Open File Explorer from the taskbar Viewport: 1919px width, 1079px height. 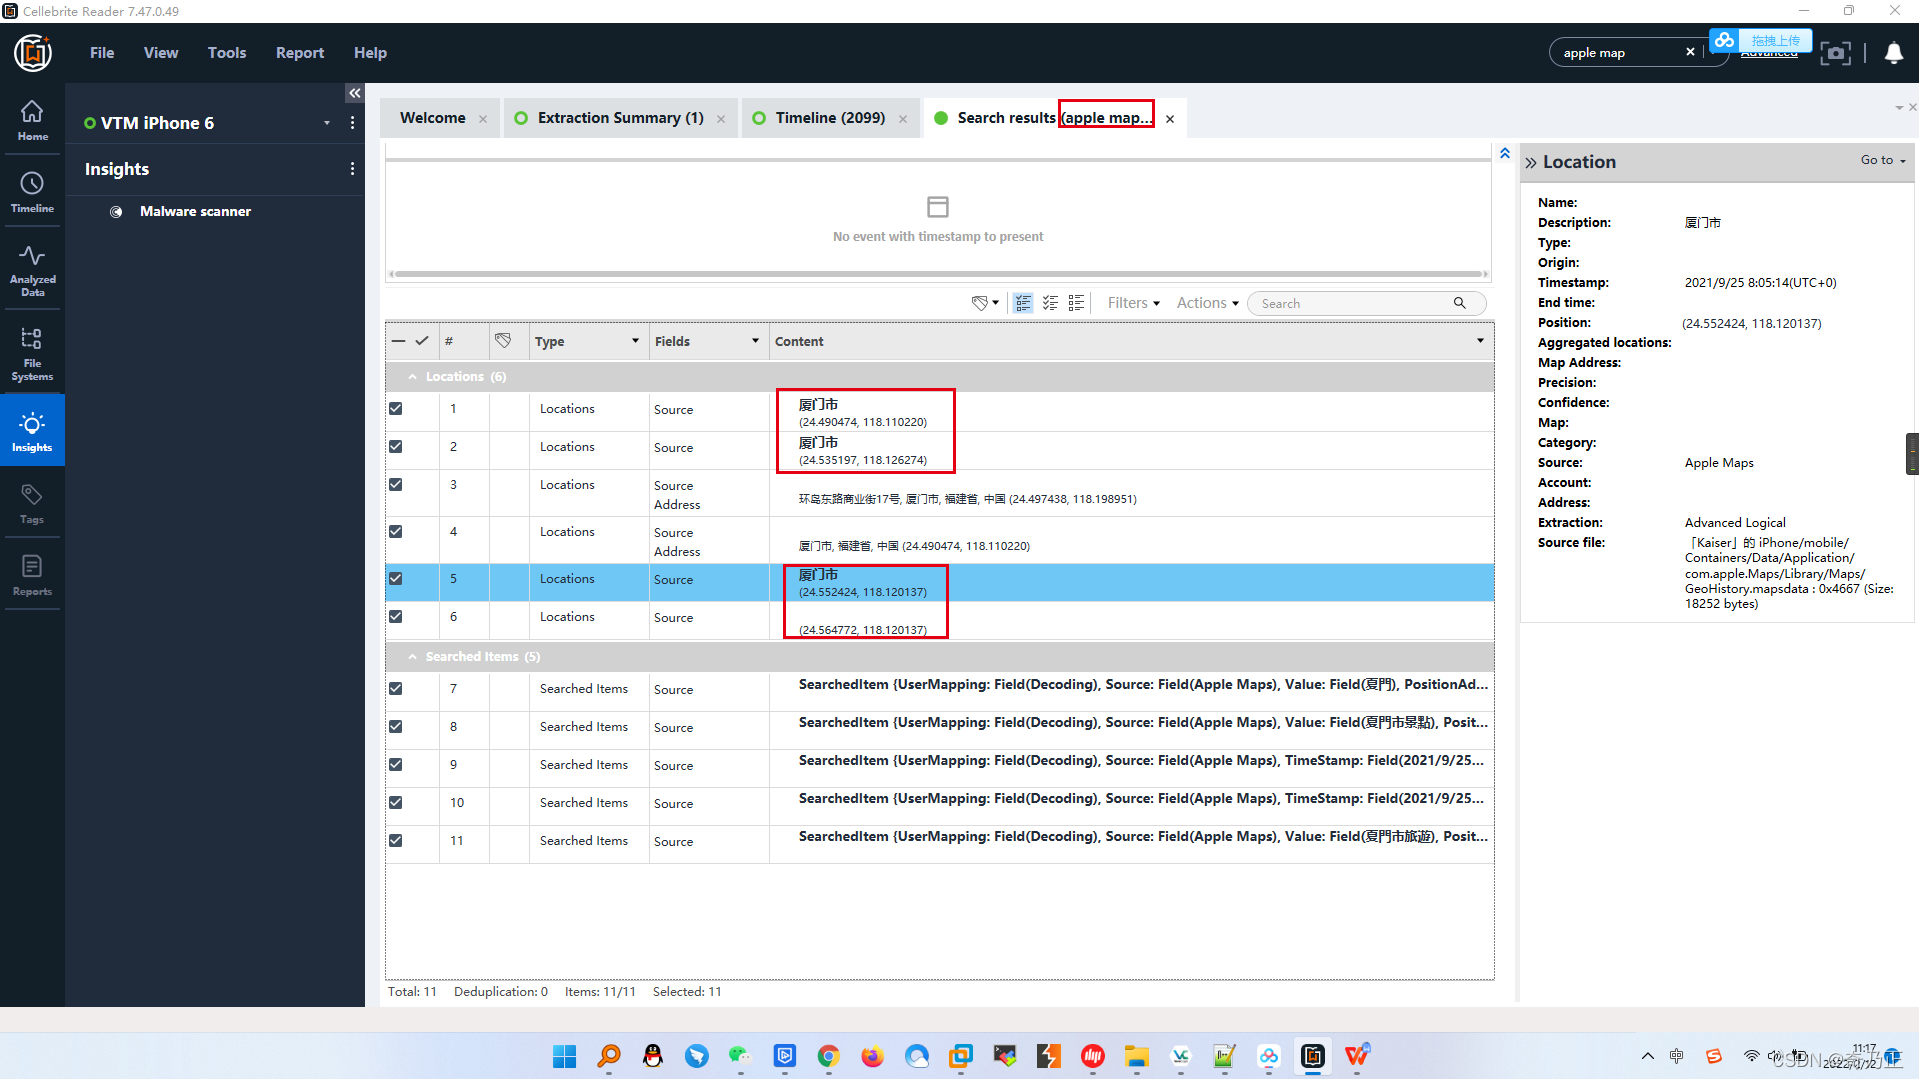tap(1136, 1056)
